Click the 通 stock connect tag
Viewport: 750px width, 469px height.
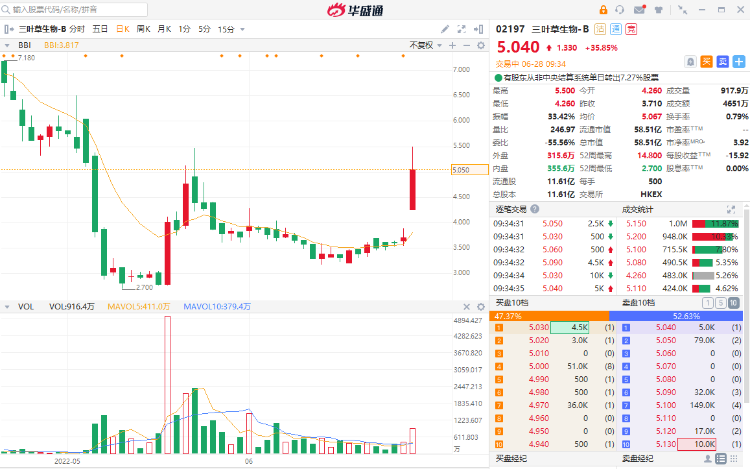click(x=616, y=29)
